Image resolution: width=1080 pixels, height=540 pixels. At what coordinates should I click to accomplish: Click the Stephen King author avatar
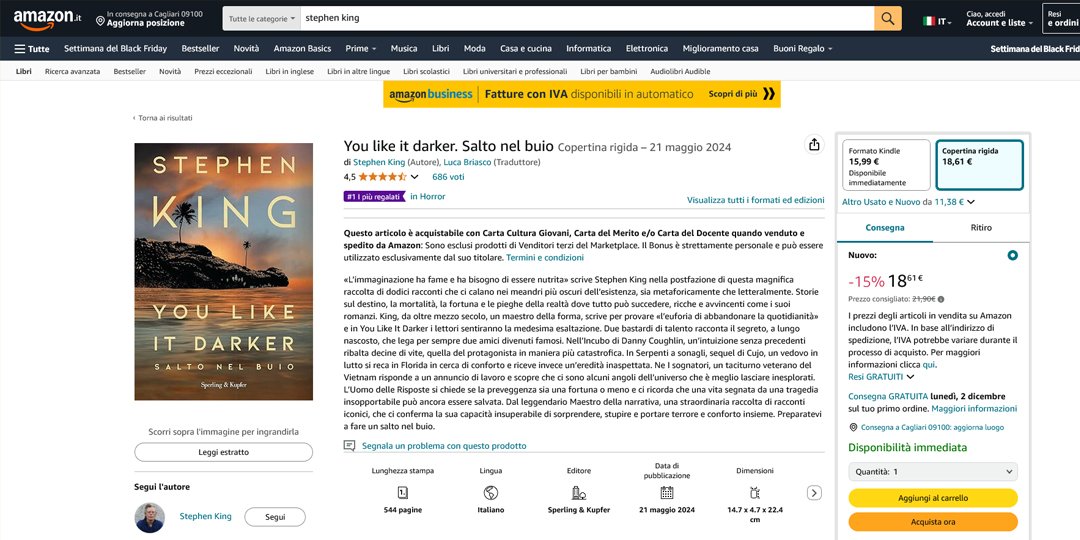(x=149, y=517)
